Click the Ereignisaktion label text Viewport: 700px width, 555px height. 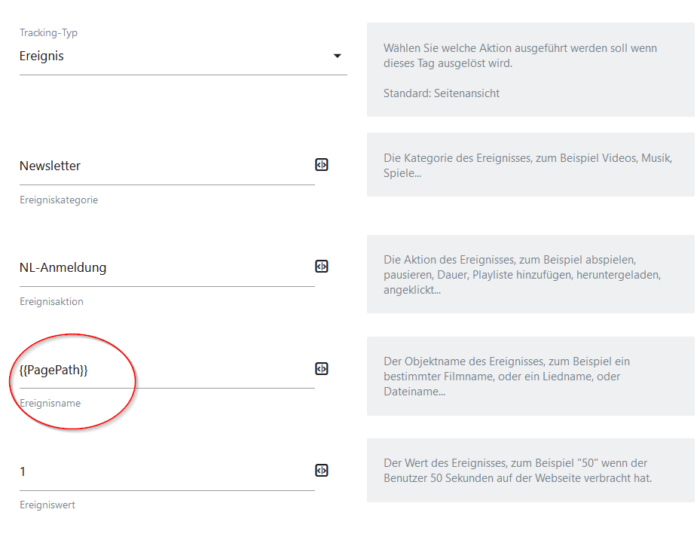click(51, 302)
